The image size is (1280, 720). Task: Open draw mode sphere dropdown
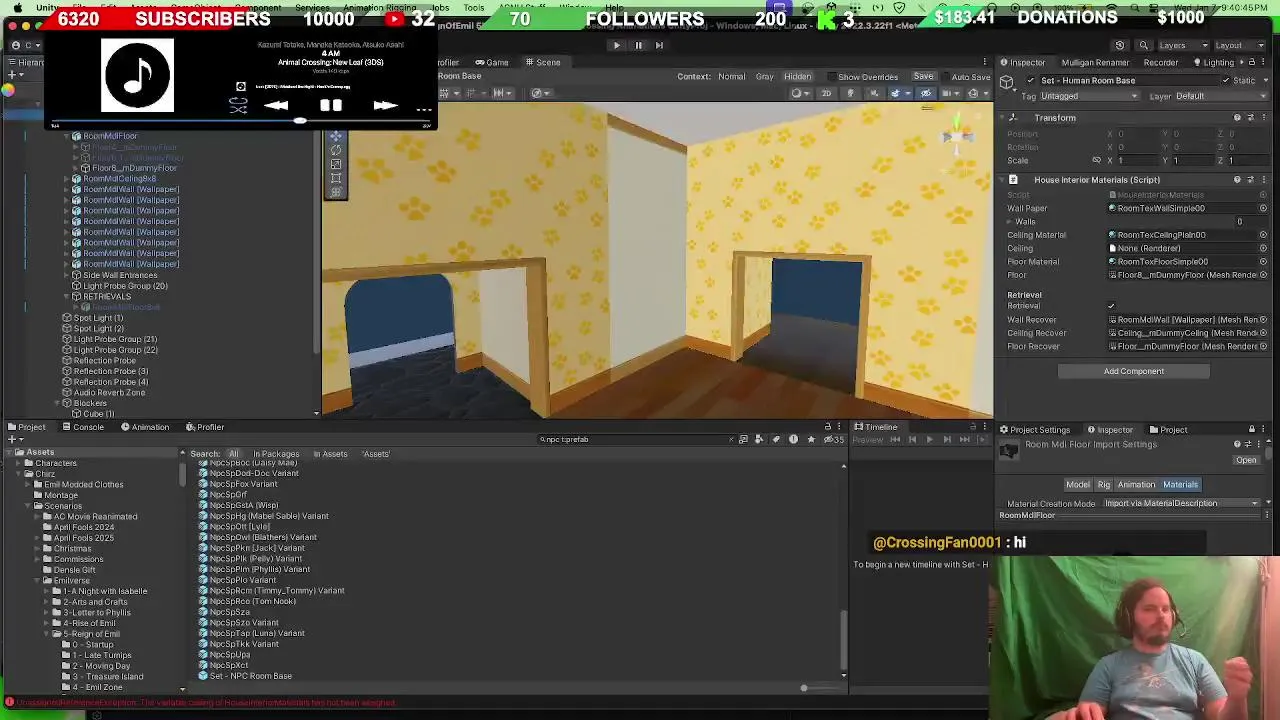[x=800, y=93]
